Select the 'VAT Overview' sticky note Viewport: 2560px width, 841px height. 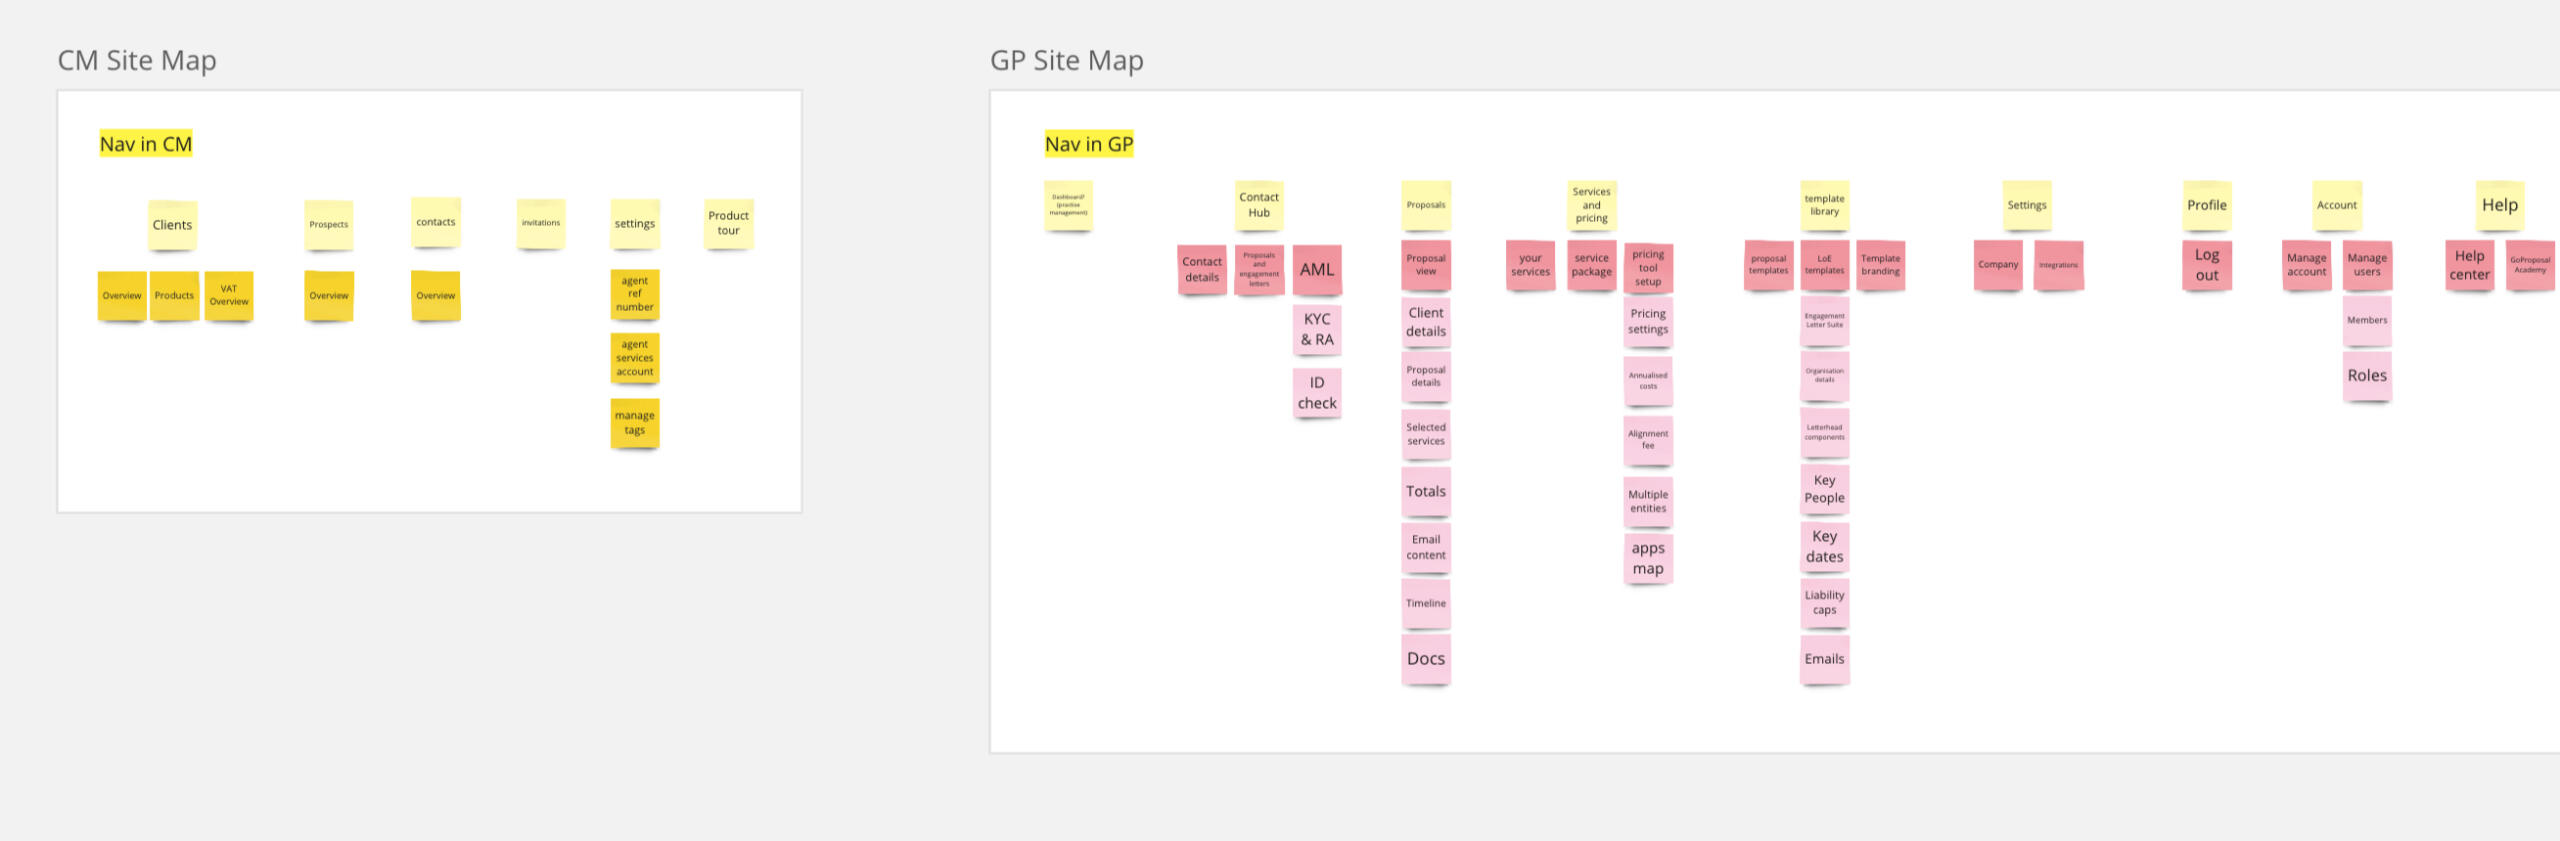[229, 296]
